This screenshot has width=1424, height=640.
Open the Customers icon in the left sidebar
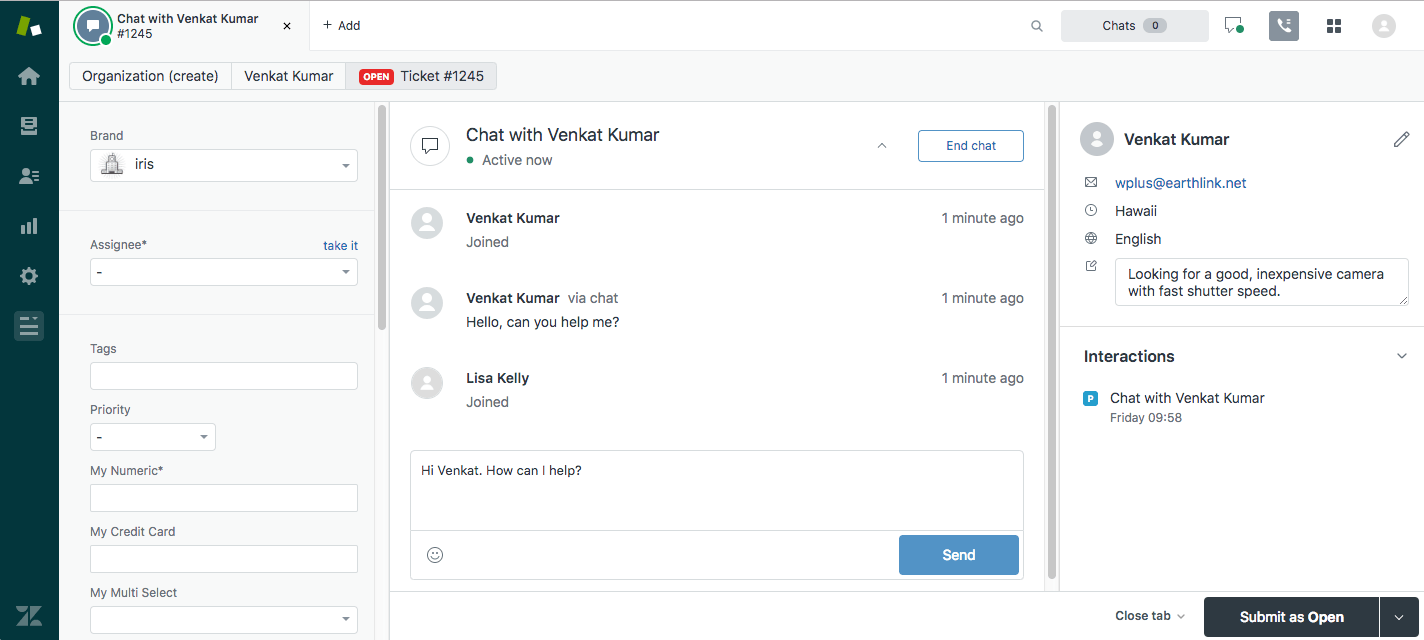28,175
